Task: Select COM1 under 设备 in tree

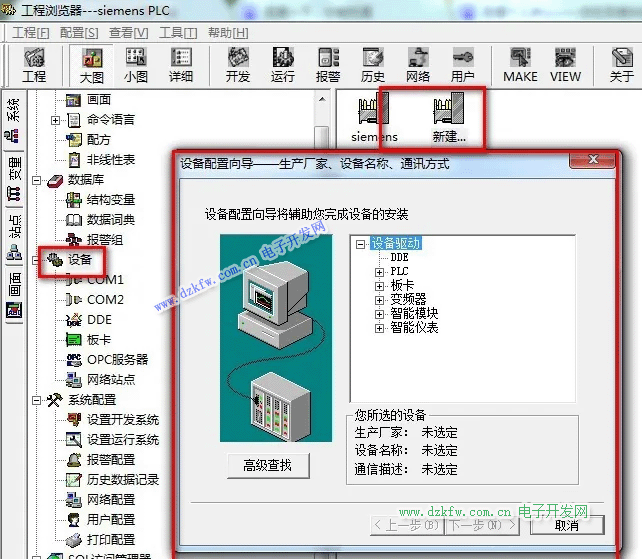Action: 105,280
